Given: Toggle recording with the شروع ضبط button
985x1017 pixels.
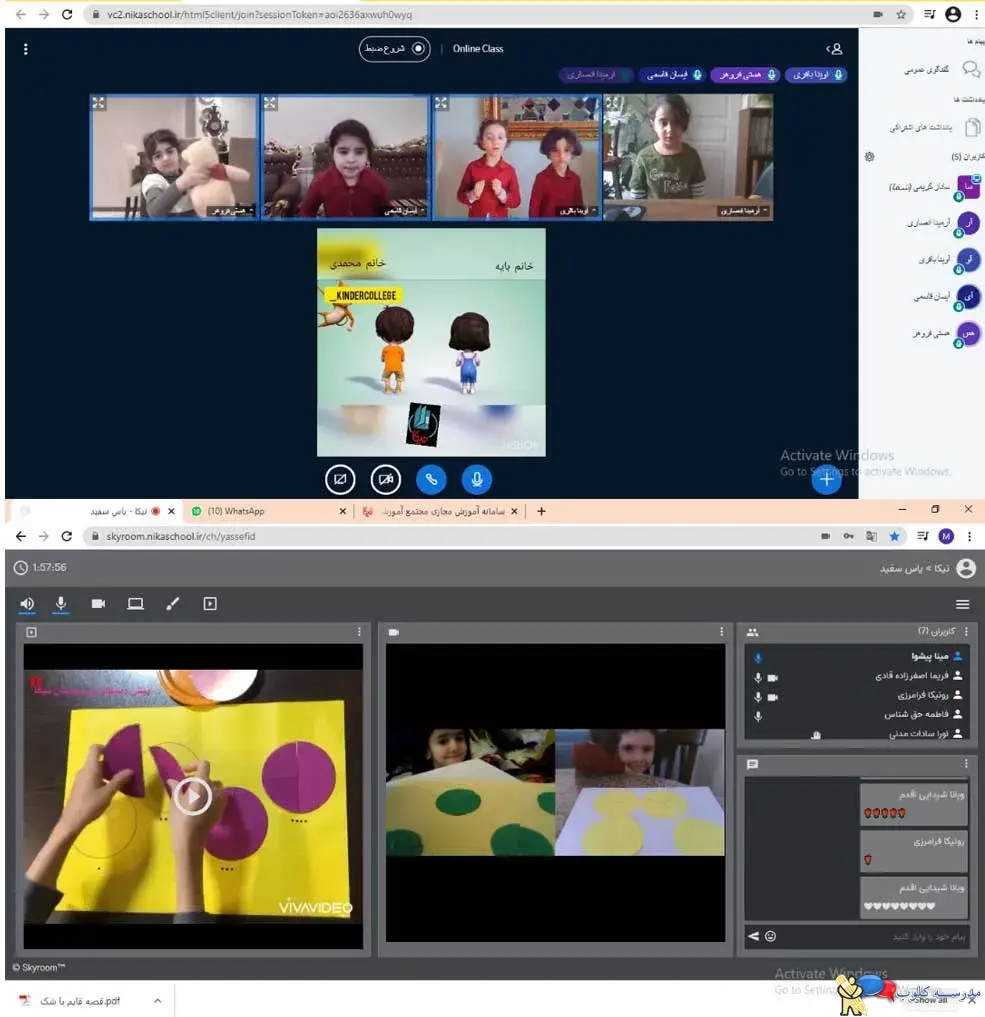Looking at the screenshot, I should 394,49.
